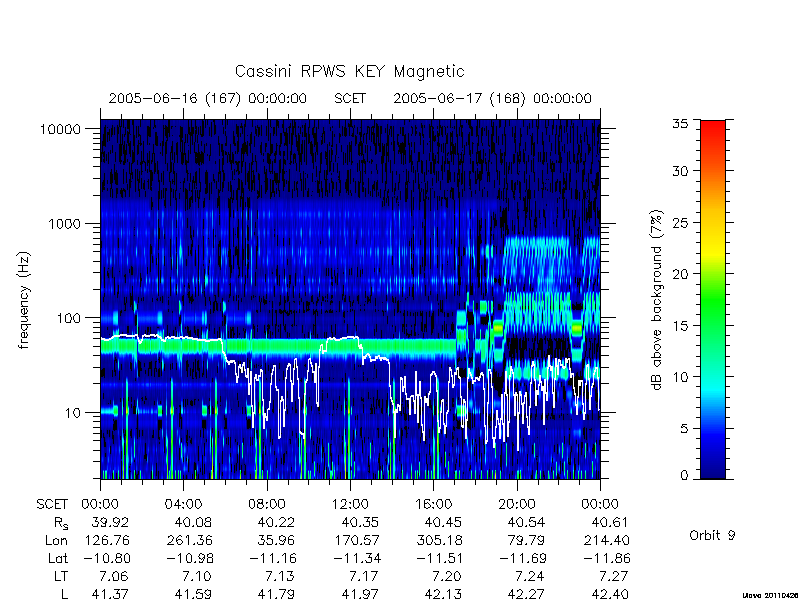Click the Lat value -11.16

click(x=272, y=558)
